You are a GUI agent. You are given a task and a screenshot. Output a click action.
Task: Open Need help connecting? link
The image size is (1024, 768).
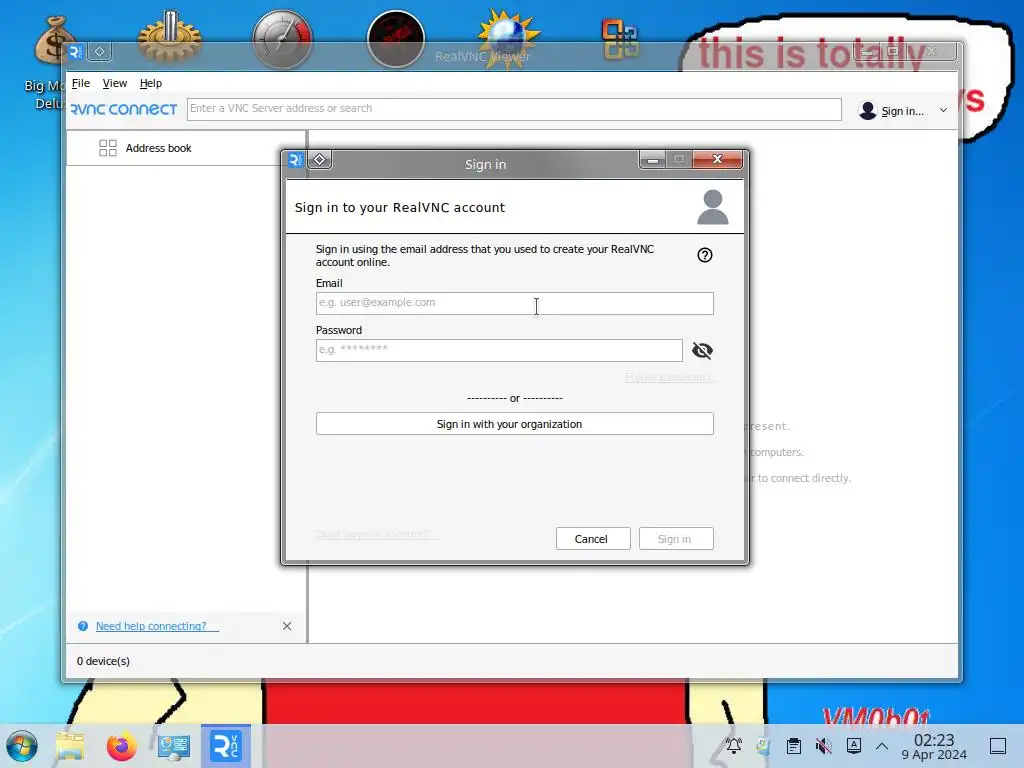pyautogui.click(x=151, y=626)
